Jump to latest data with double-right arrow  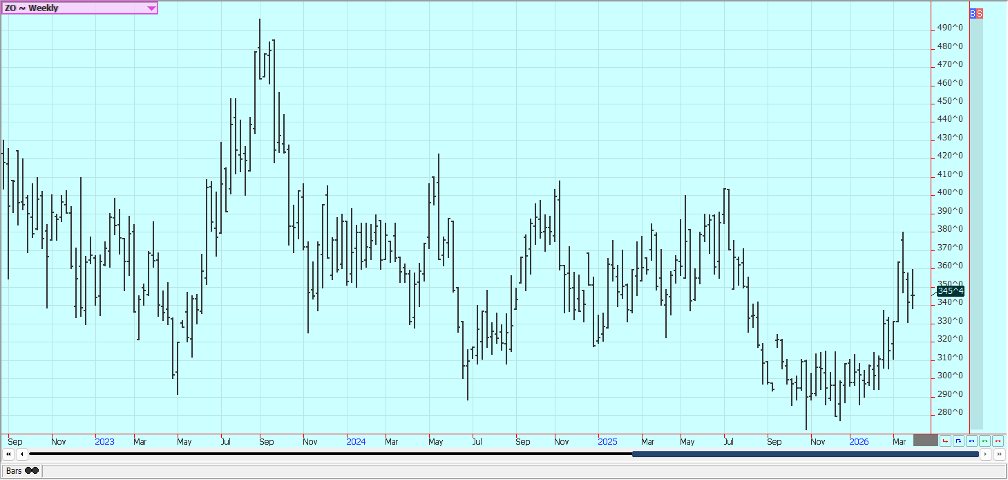point(997,454)
